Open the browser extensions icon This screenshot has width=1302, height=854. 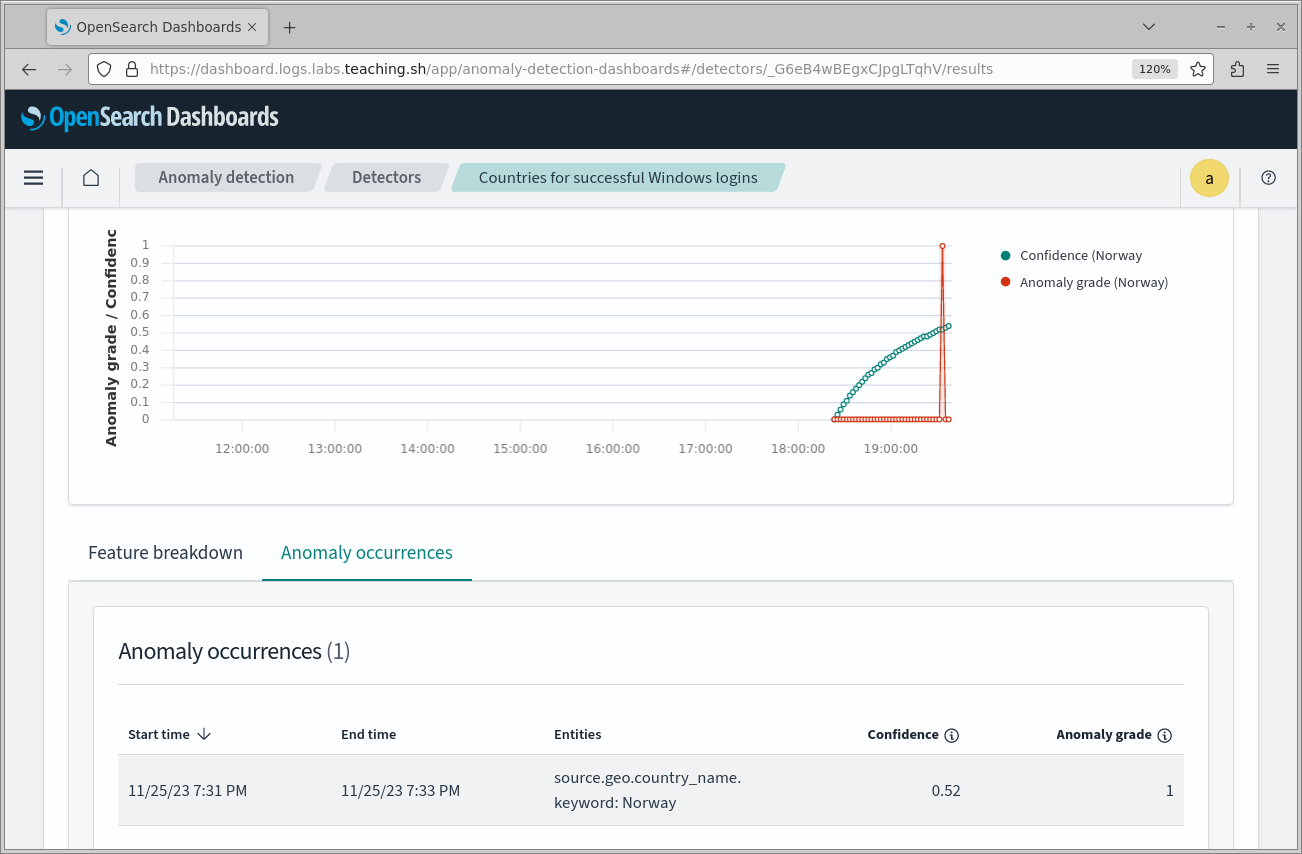(1237, 69)
